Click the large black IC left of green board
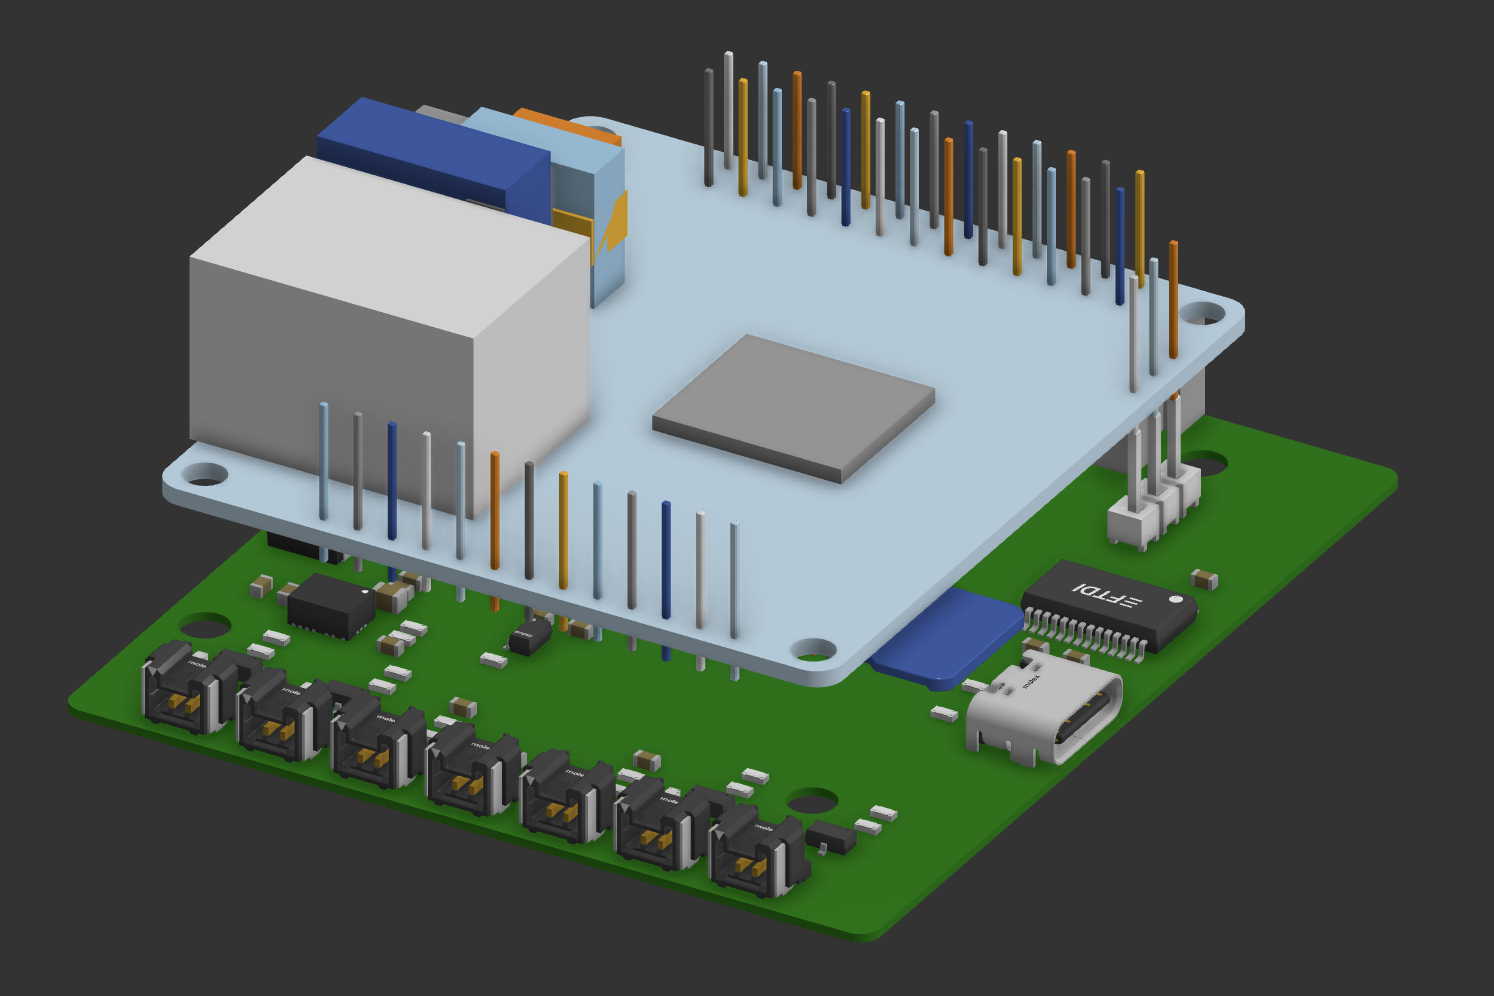1494x996 pixels. tap(330, 606)
